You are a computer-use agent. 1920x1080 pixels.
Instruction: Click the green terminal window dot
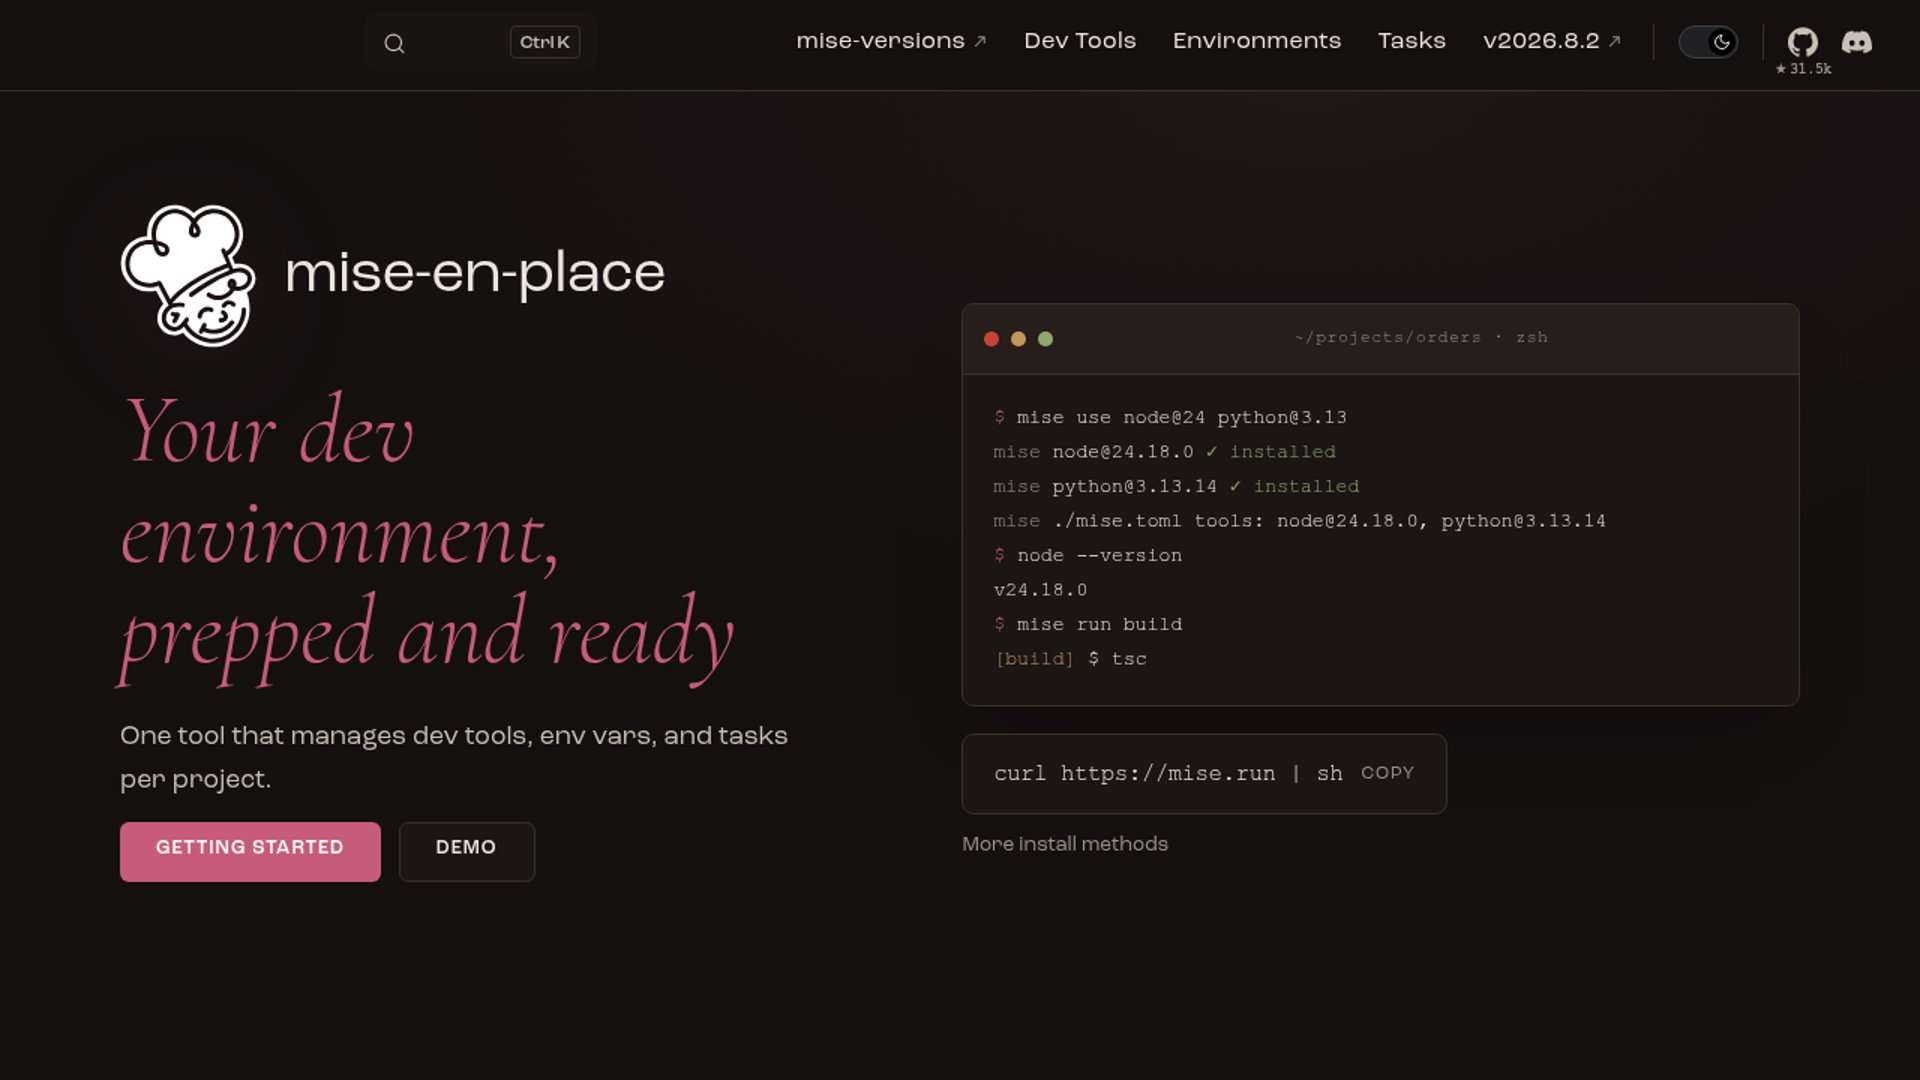(1045, 339)
